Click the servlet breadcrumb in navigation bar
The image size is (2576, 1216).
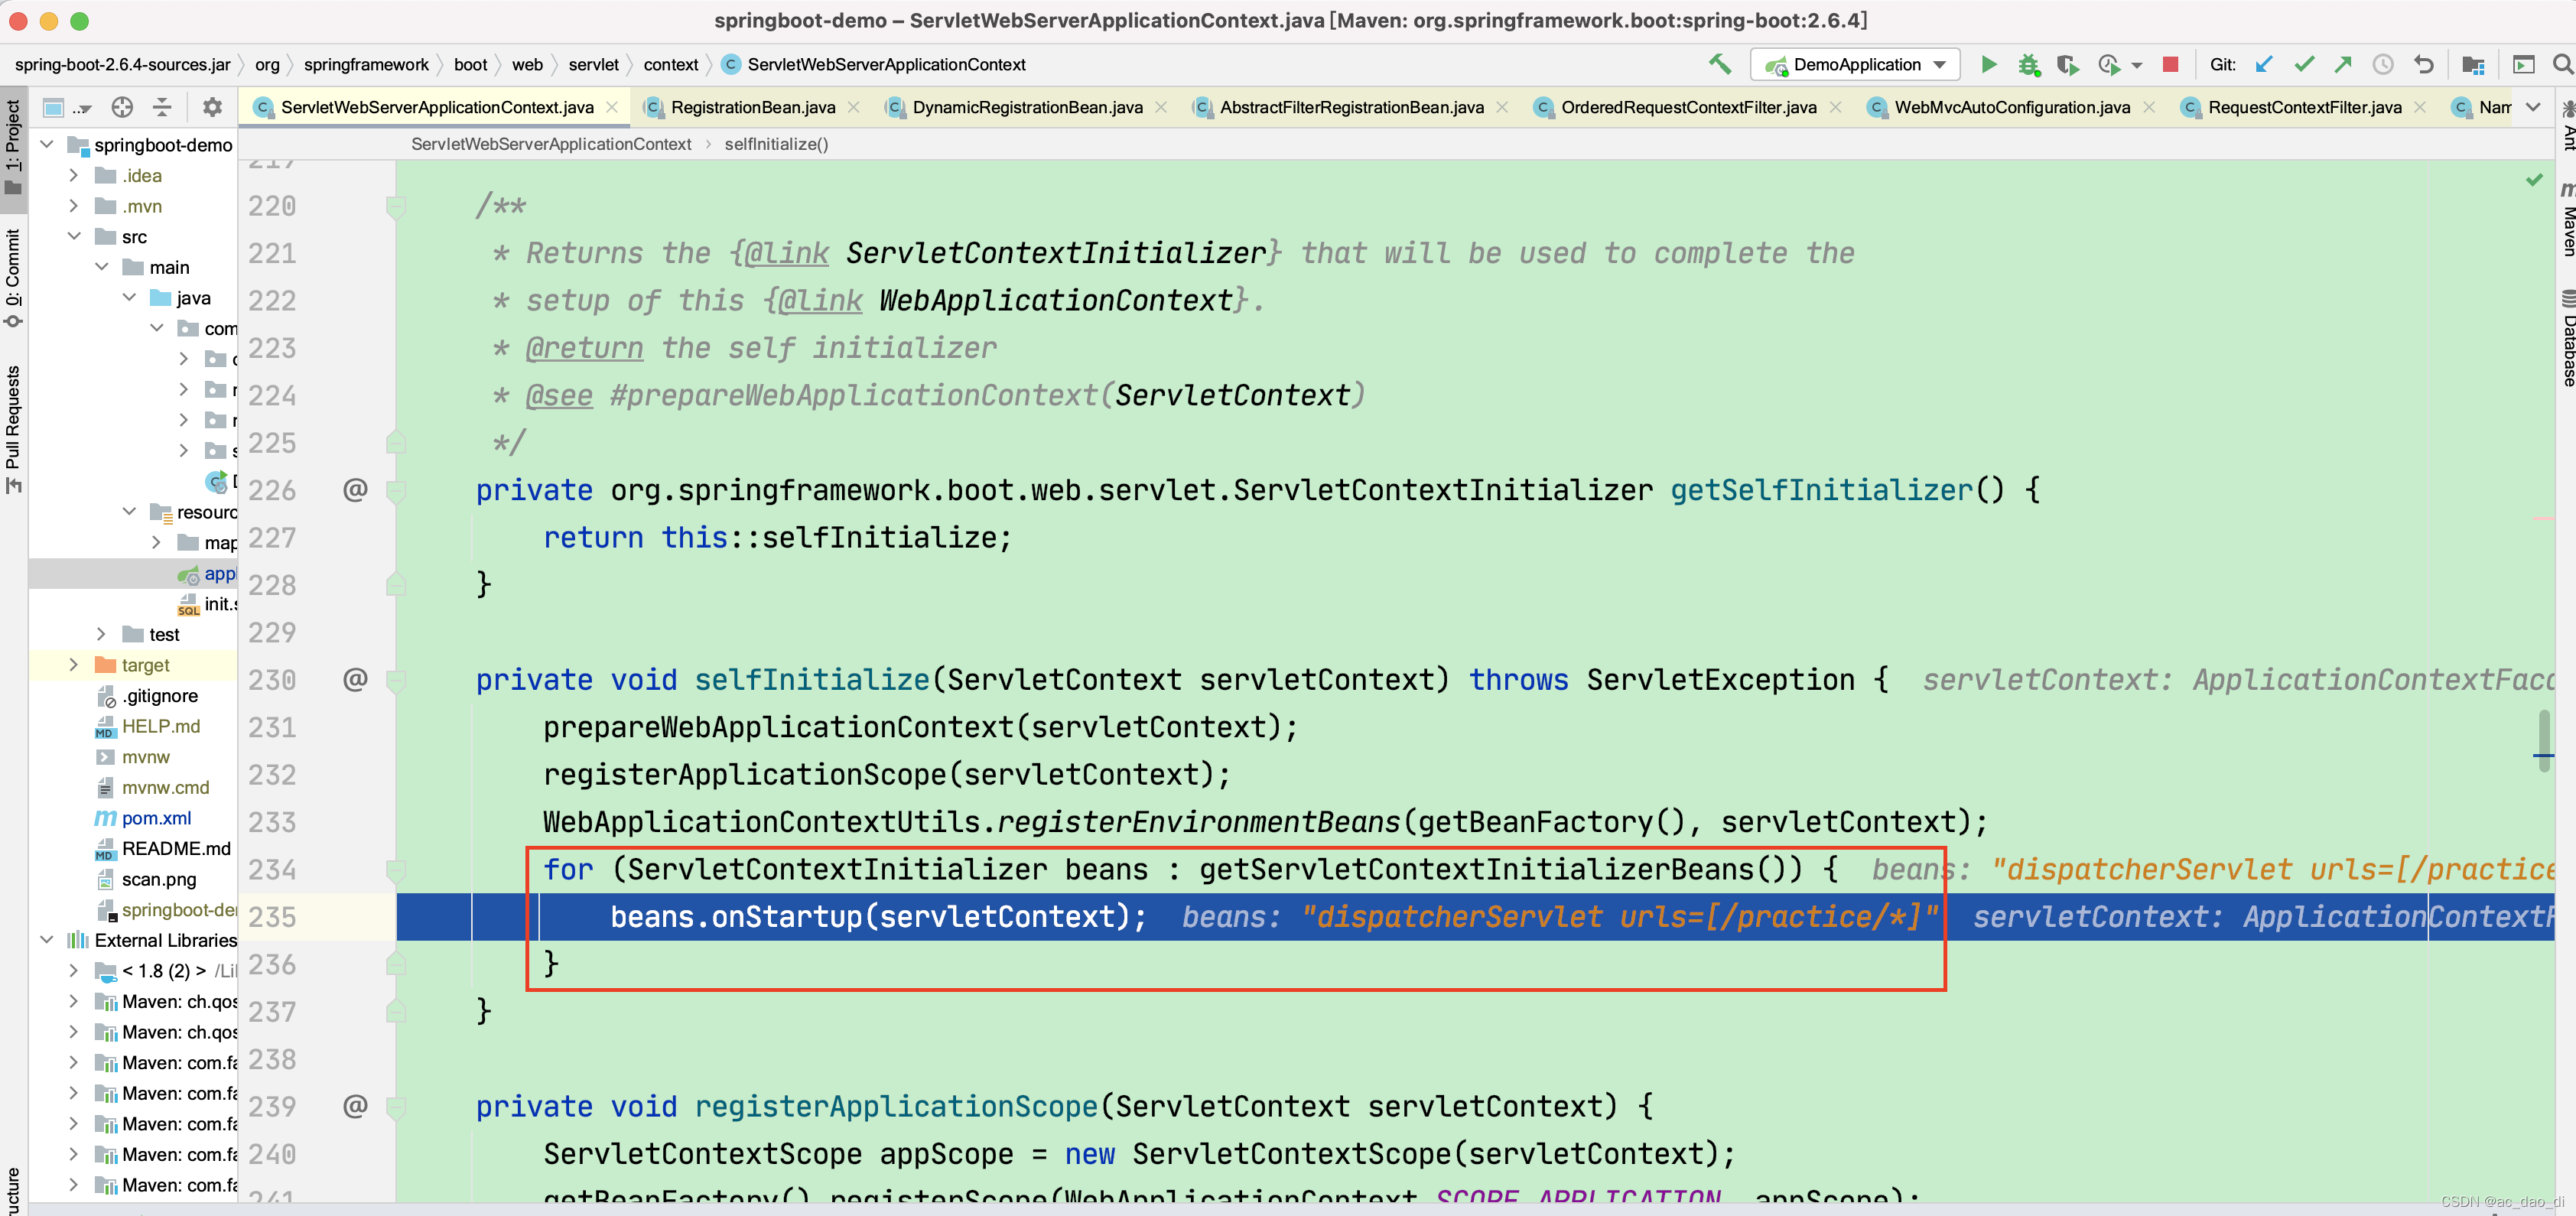pyautogui.click(x=593, y=64)
